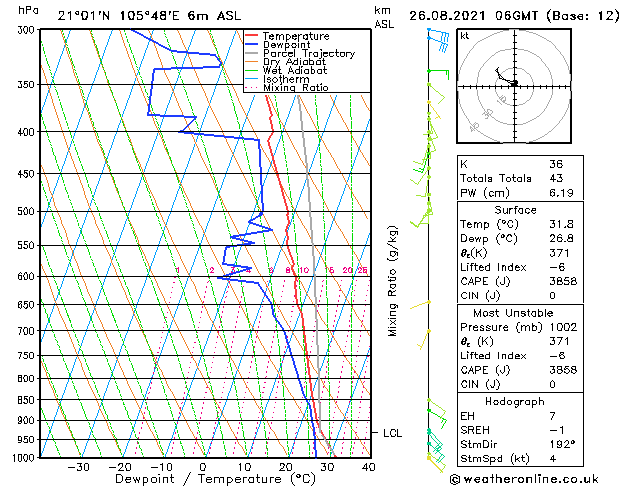Click the hodograph wind plot
The image size is (629, 486).
(x=514, y=86)
